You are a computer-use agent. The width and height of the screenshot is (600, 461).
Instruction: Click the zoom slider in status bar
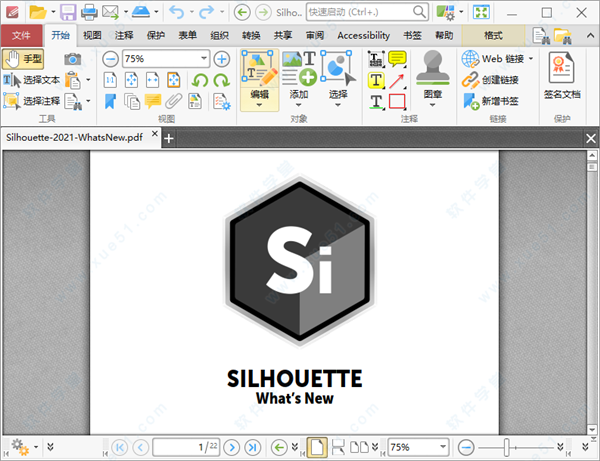[x=507, y=447]
